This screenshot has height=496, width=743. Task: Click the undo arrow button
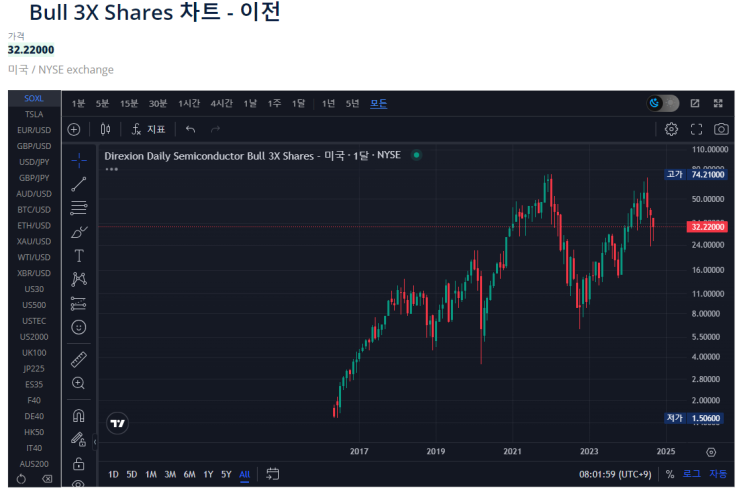click(x=190, y=129)
